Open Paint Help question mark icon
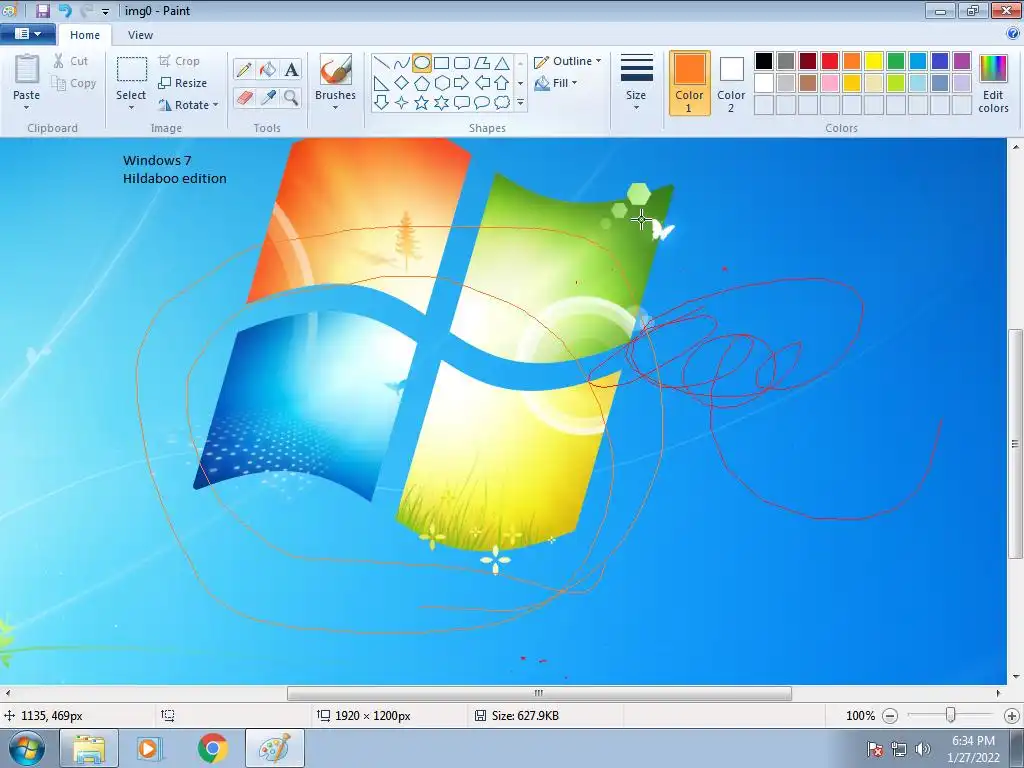The image size is (1024, 768). 1014,34
